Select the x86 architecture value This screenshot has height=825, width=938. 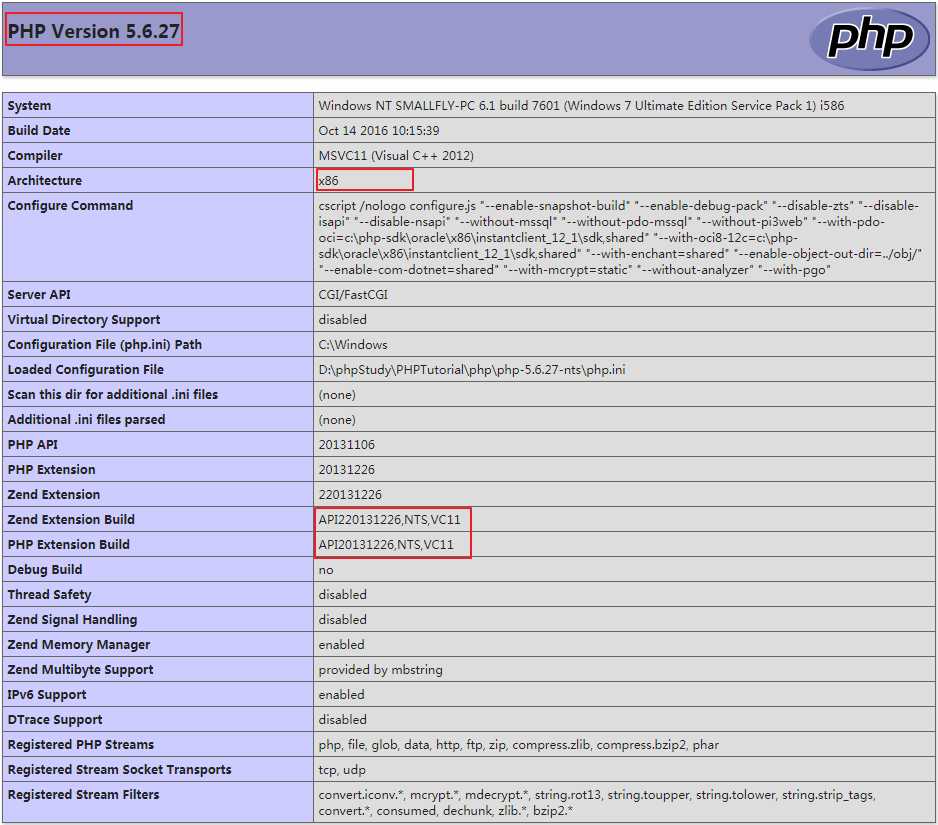pos(328,181)
